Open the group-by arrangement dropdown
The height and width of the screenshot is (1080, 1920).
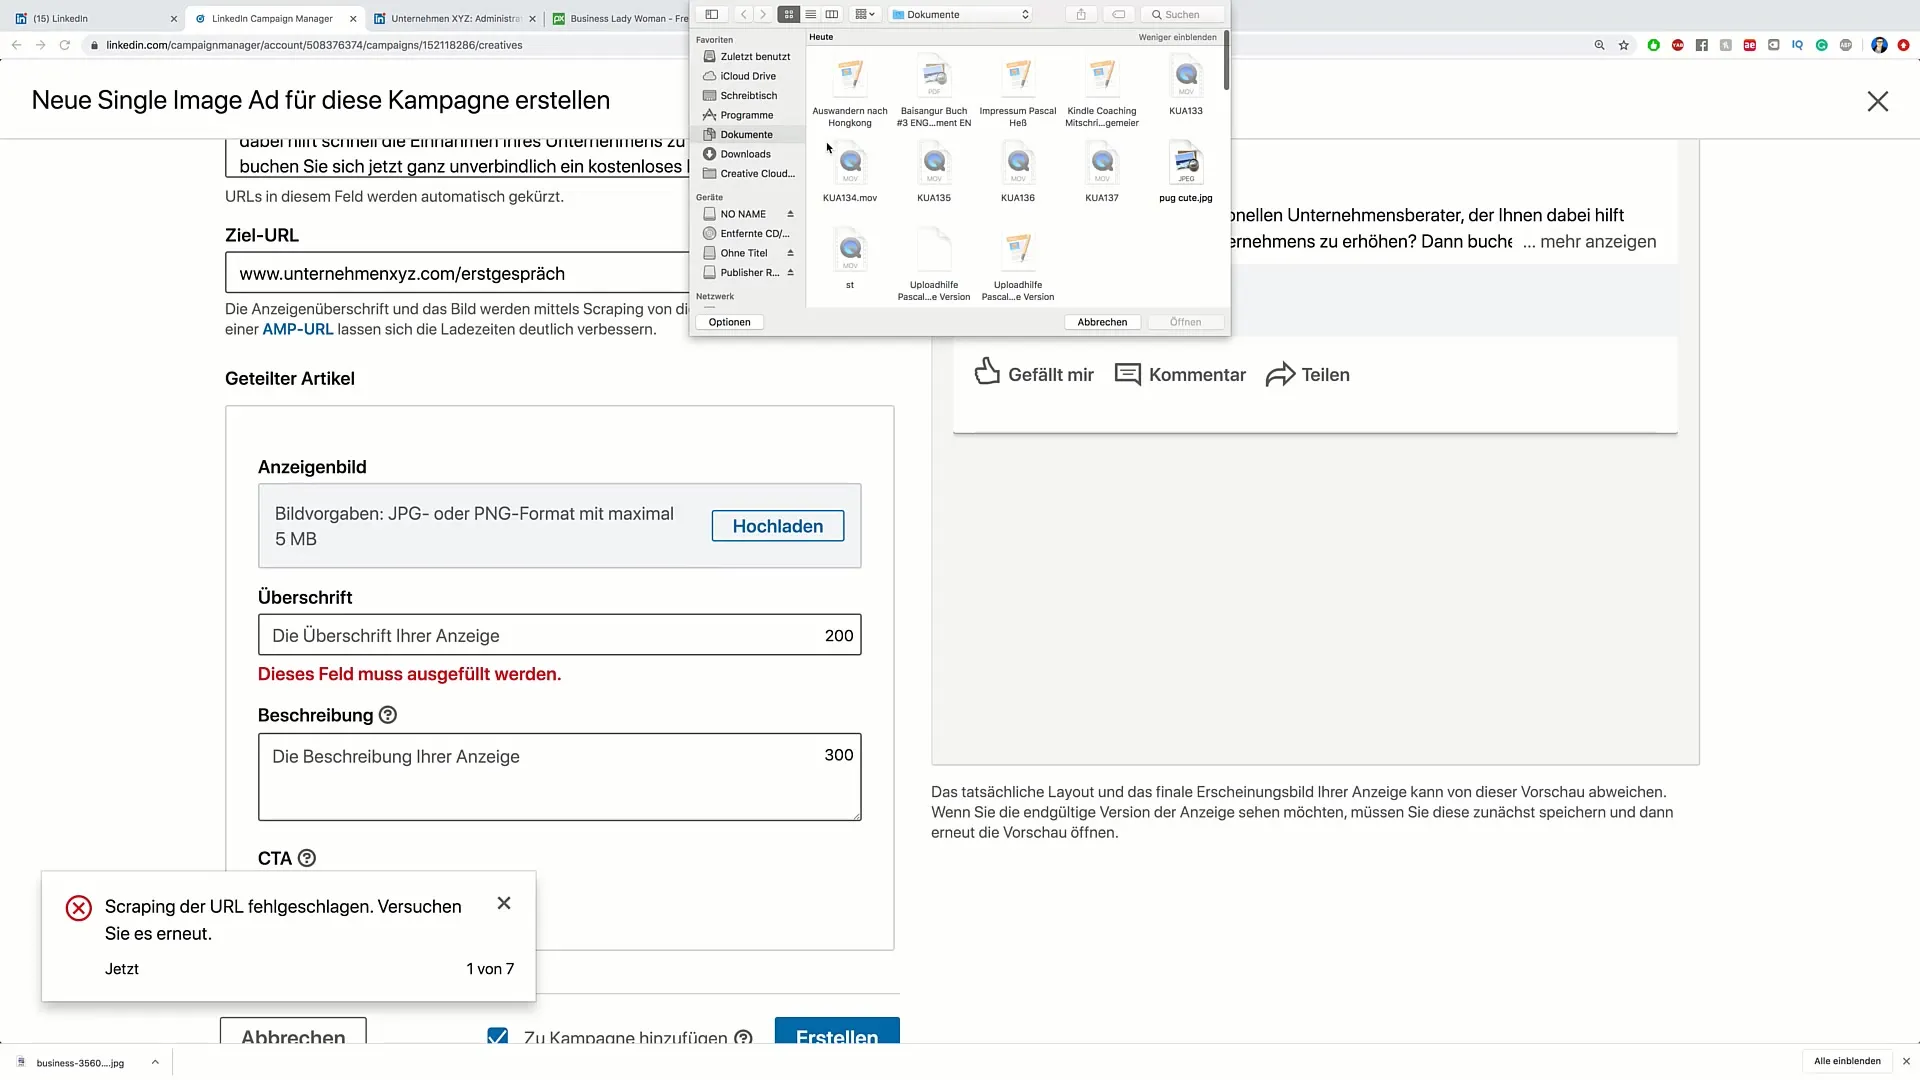865,15
